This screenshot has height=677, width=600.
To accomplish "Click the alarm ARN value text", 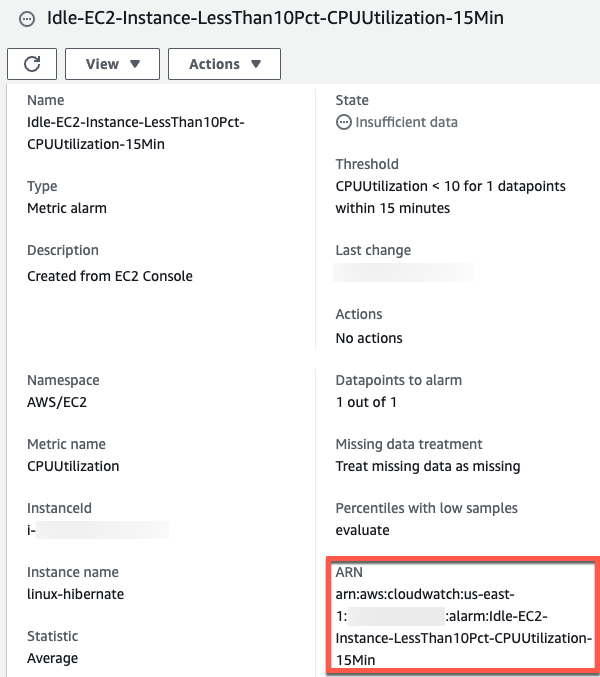I will (x=464, y=627).
